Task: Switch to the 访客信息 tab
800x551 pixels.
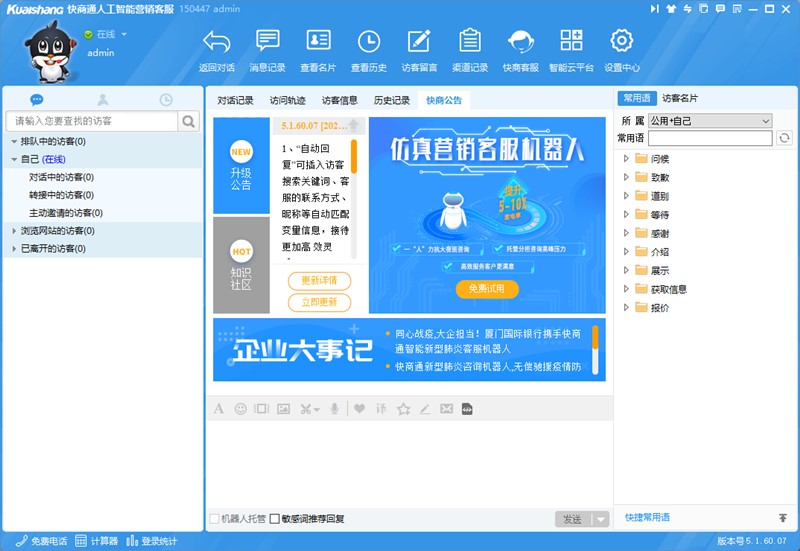Action: coord(339,101)
